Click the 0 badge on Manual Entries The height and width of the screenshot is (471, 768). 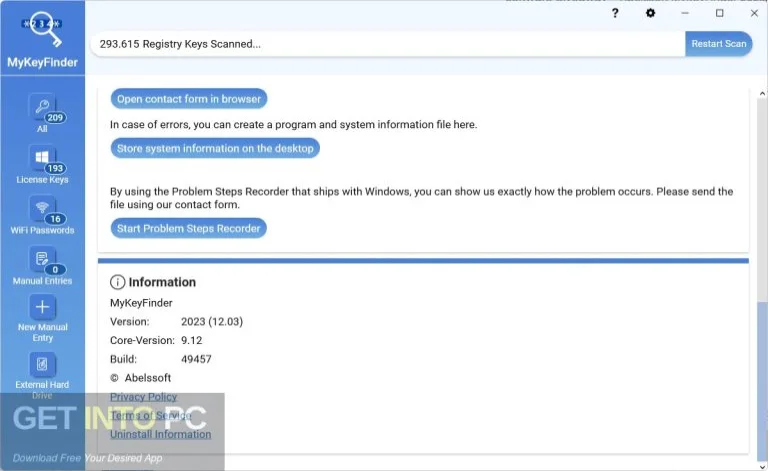pyautogui.click(x=55, y=270)
